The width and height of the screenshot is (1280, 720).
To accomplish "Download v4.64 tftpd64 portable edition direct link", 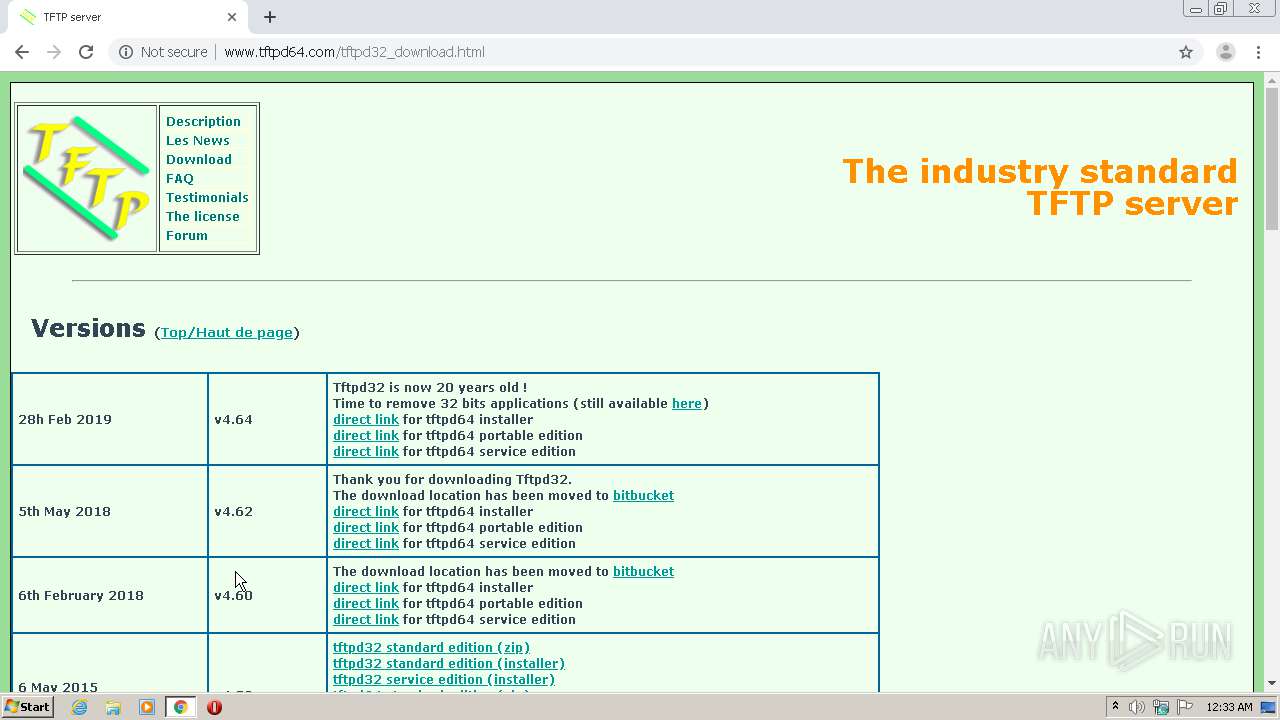I will [365, 435].
